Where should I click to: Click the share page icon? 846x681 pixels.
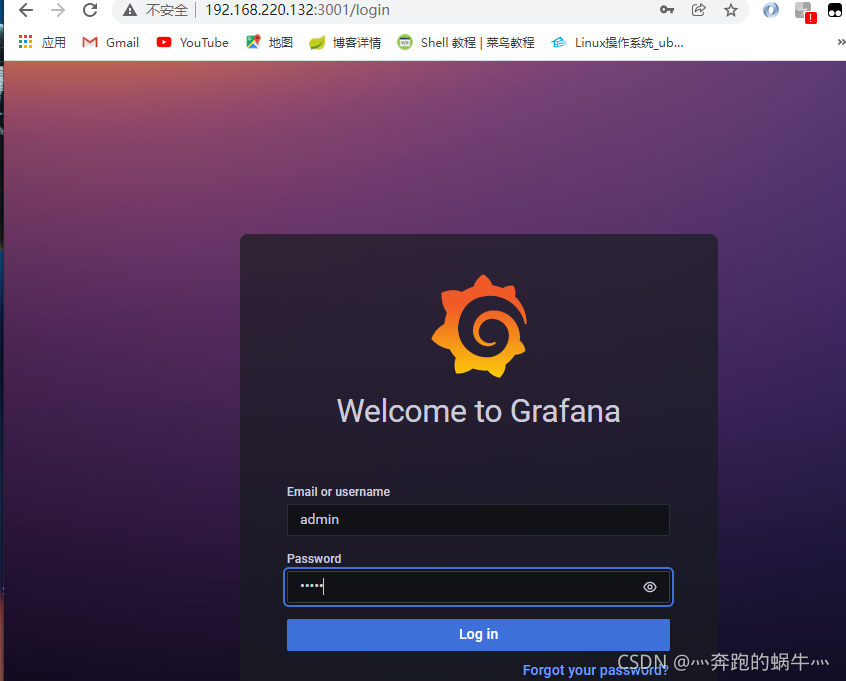(699, 11)
